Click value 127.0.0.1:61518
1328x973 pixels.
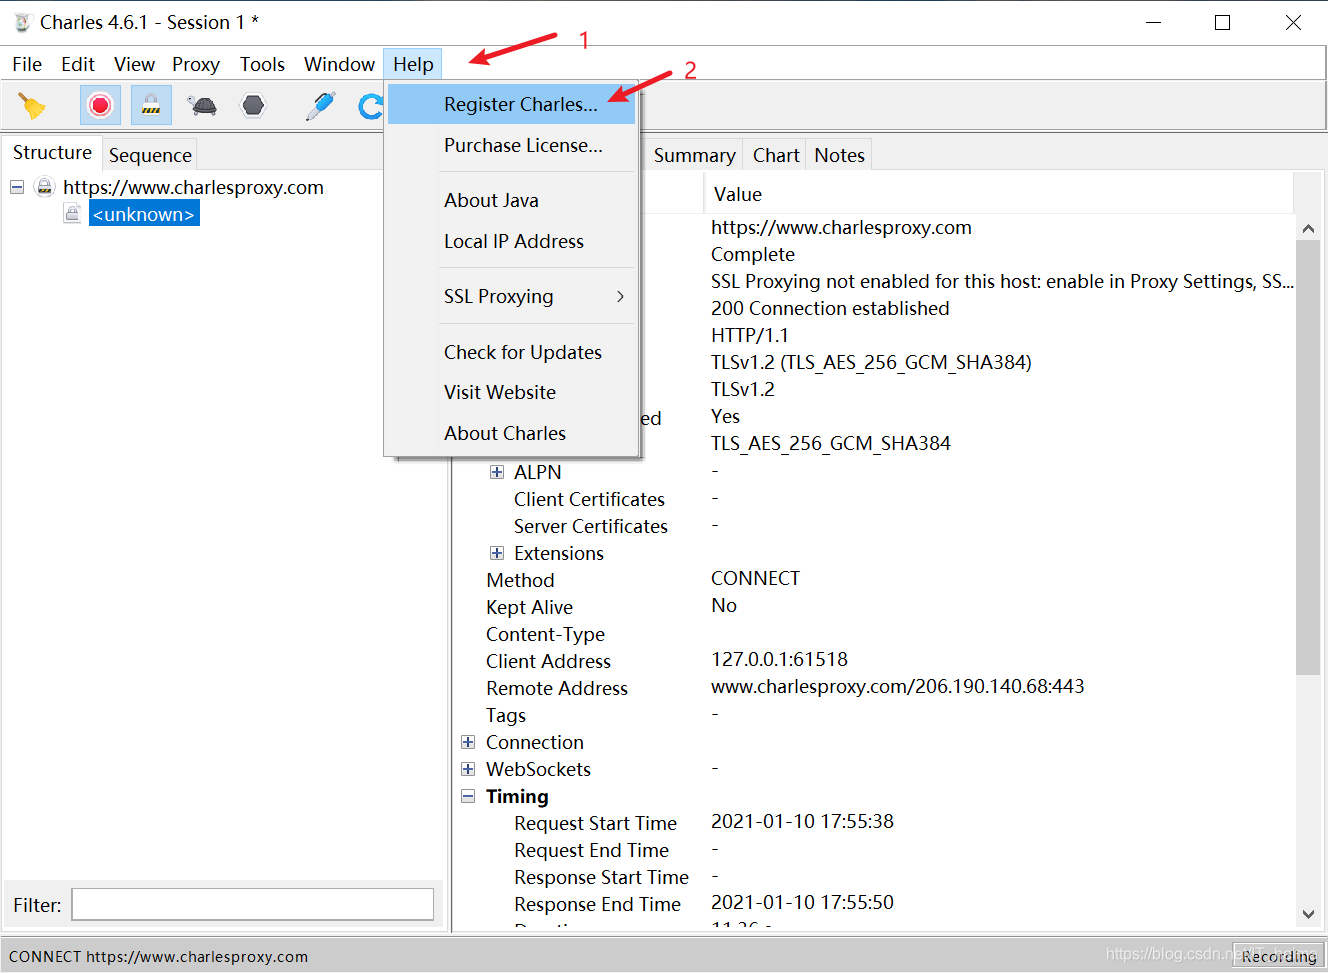pos(779,659)
